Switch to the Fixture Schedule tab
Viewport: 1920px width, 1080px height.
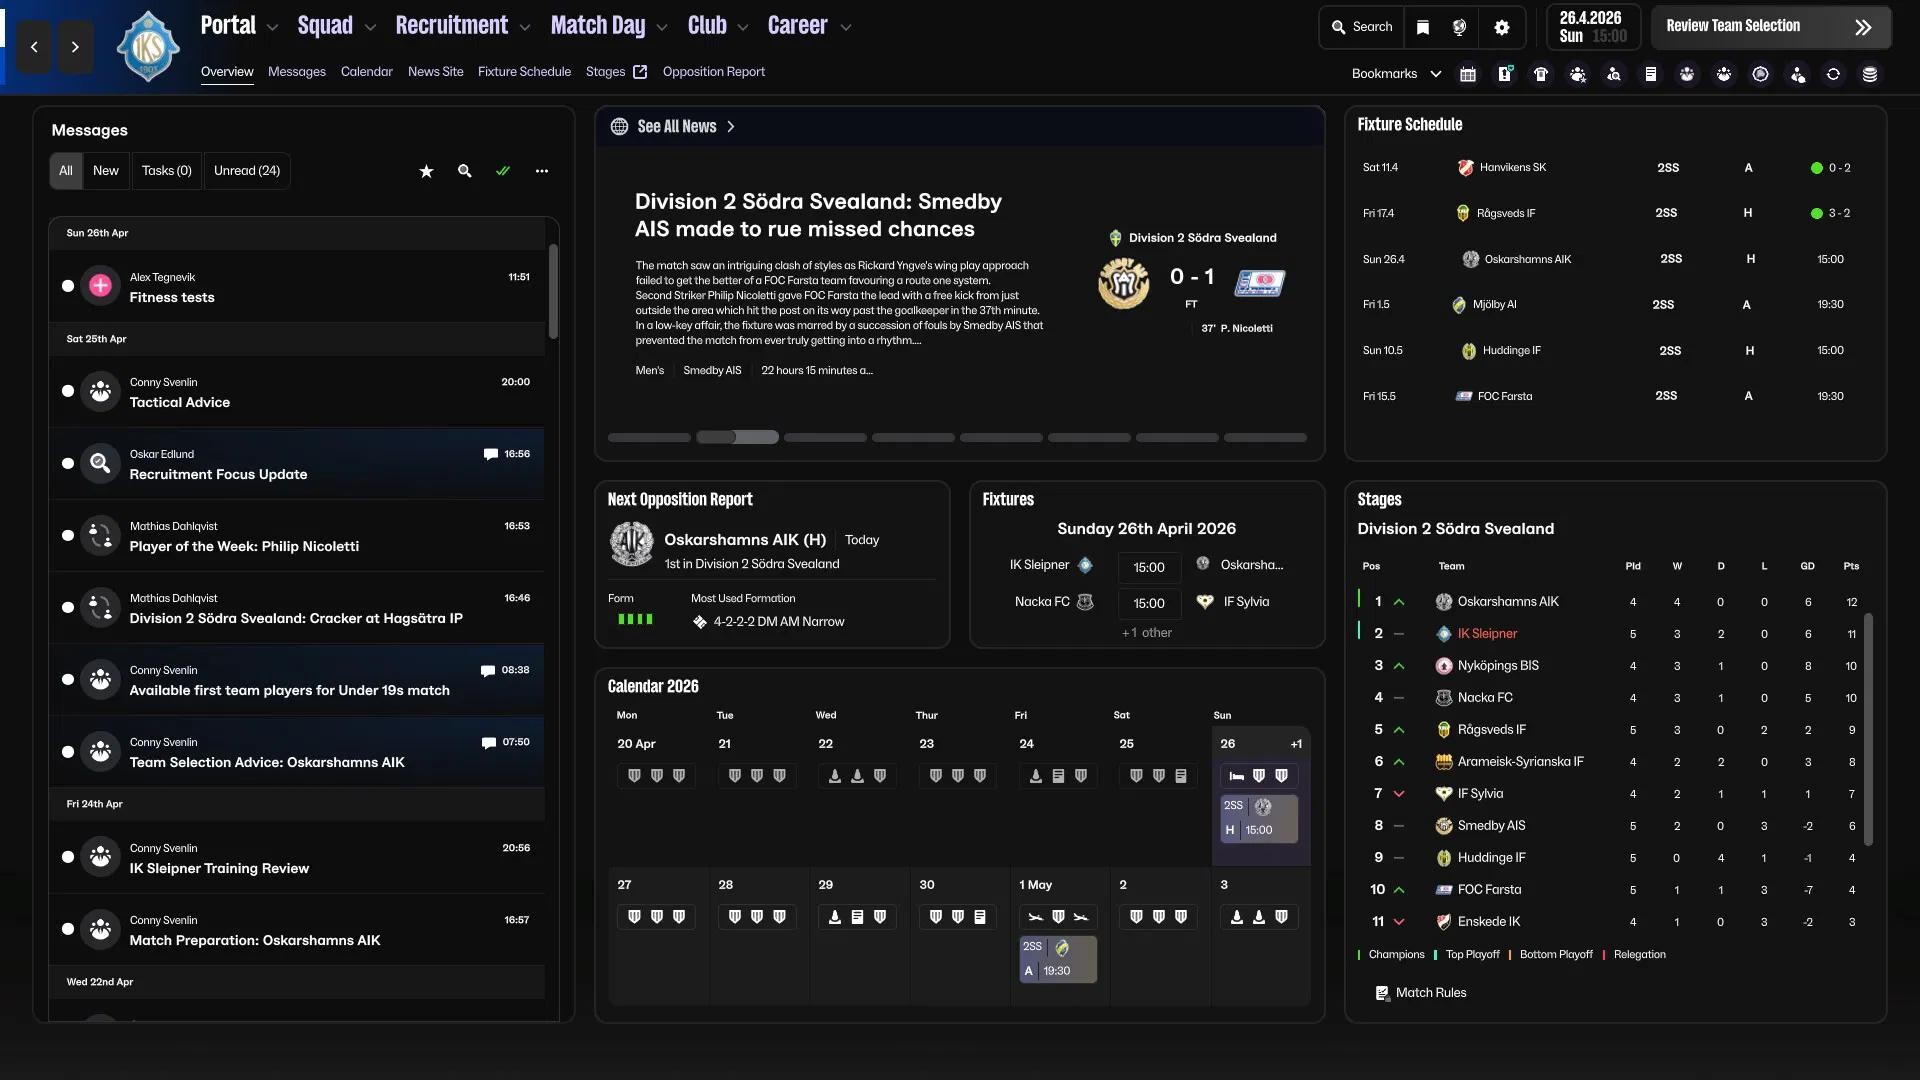[x=524, y=72]
